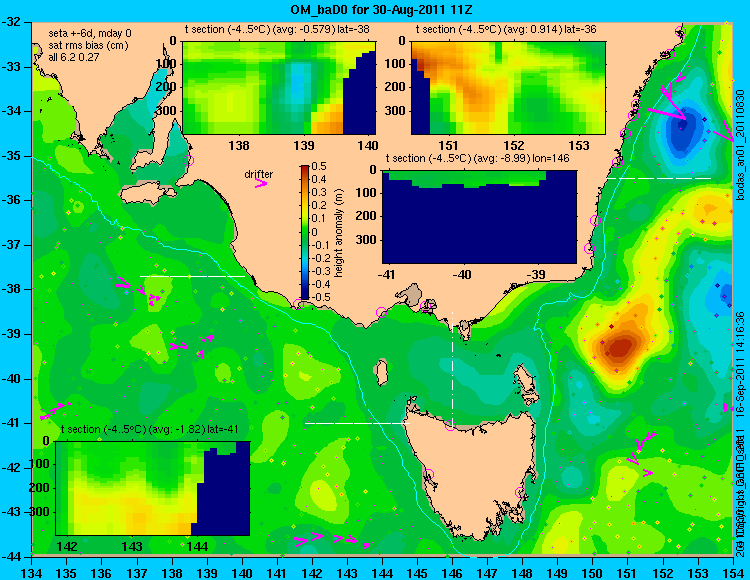750x580 pixels.
Task: Click the title 'OM_baD0 for 30-Aug-2011 11Z'
Action: (381, 9)
